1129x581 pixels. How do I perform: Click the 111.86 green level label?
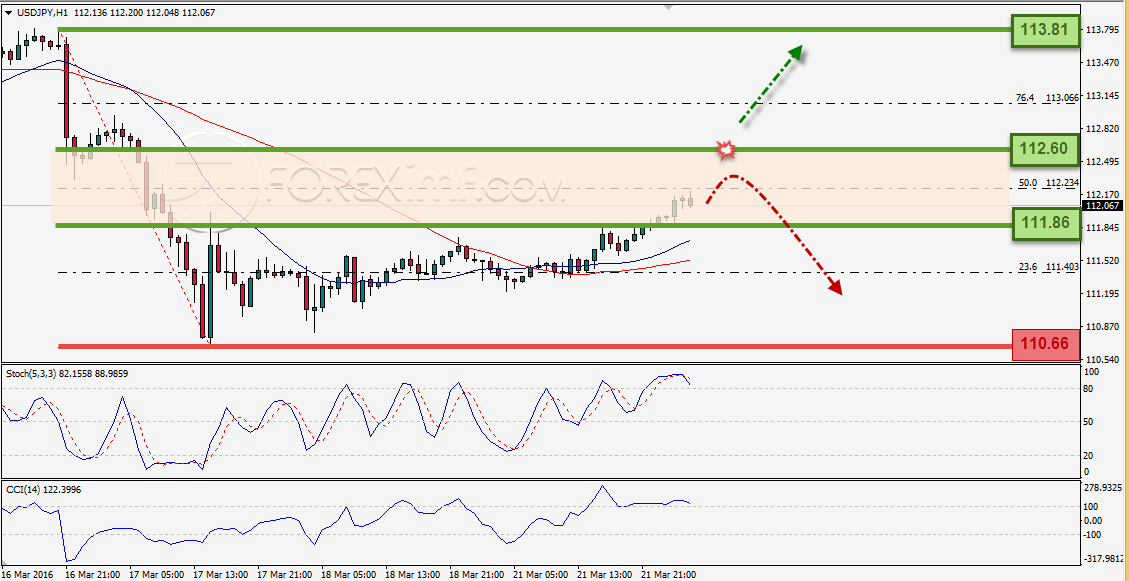point(1046,225)
